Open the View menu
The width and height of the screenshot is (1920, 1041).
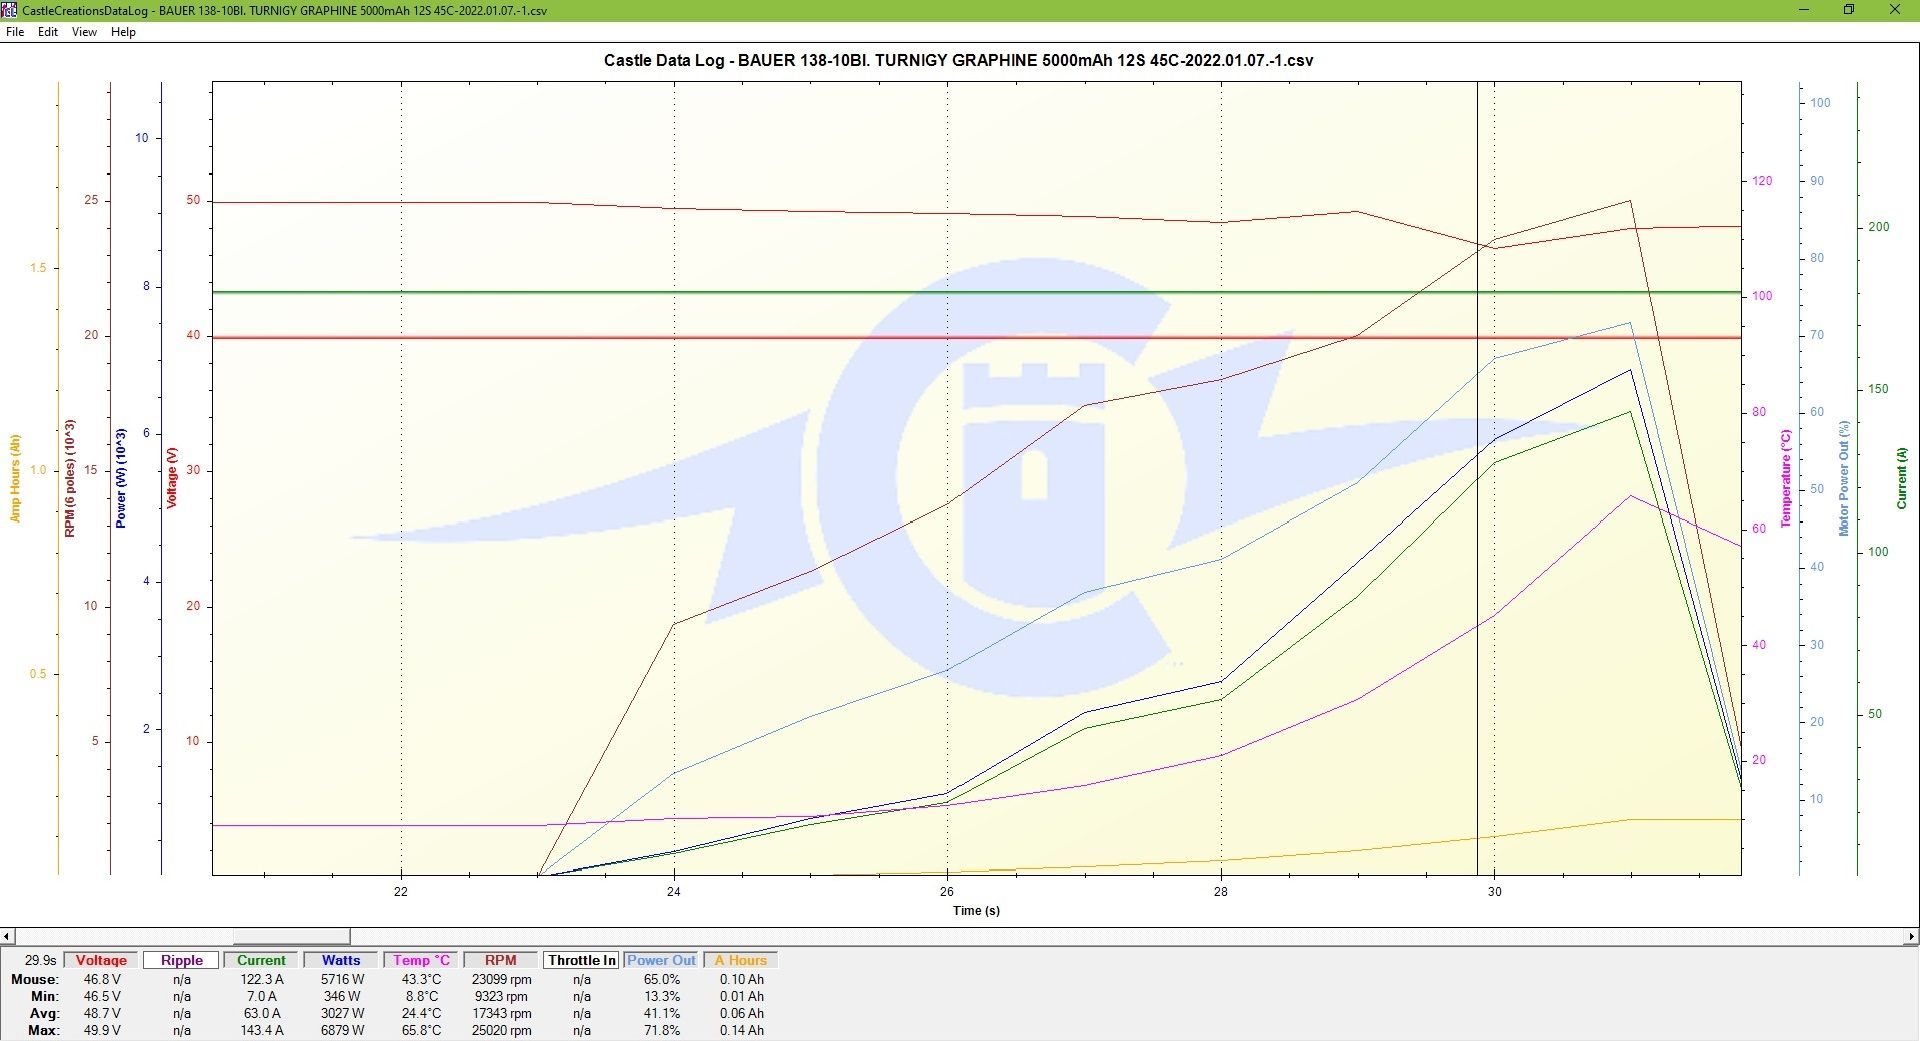(x=84, y=32)
